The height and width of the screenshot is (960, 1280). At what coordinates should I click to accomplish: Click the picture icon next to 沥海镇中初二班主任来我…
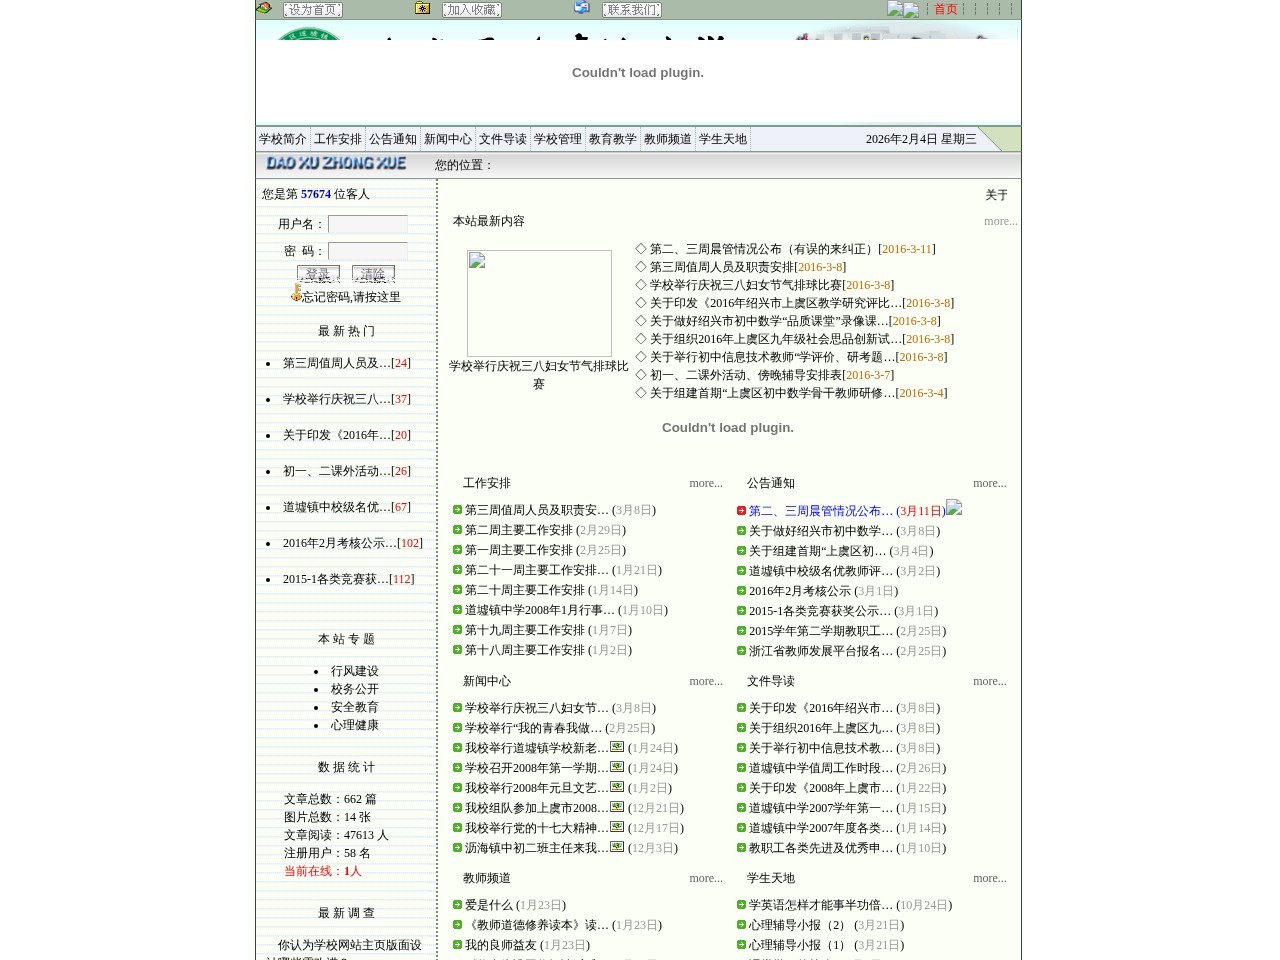coord(617,847)
